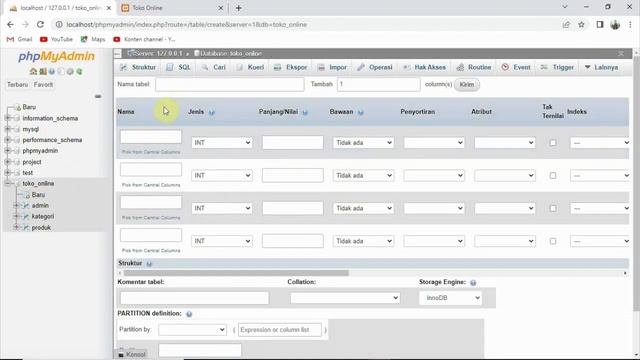Open help icon next to Struktur label
The height and width of the screenshot is (360, 640).
pos(149,264)
